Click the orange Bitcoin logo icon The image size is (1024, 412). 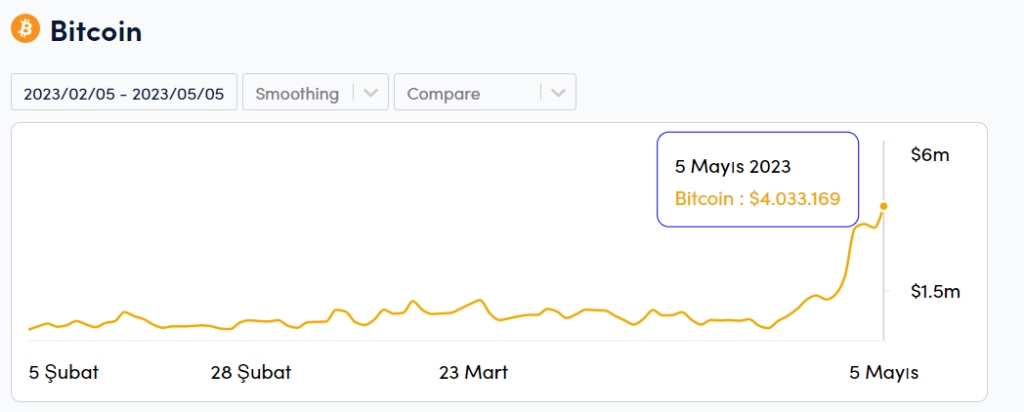tap(25, 28)
